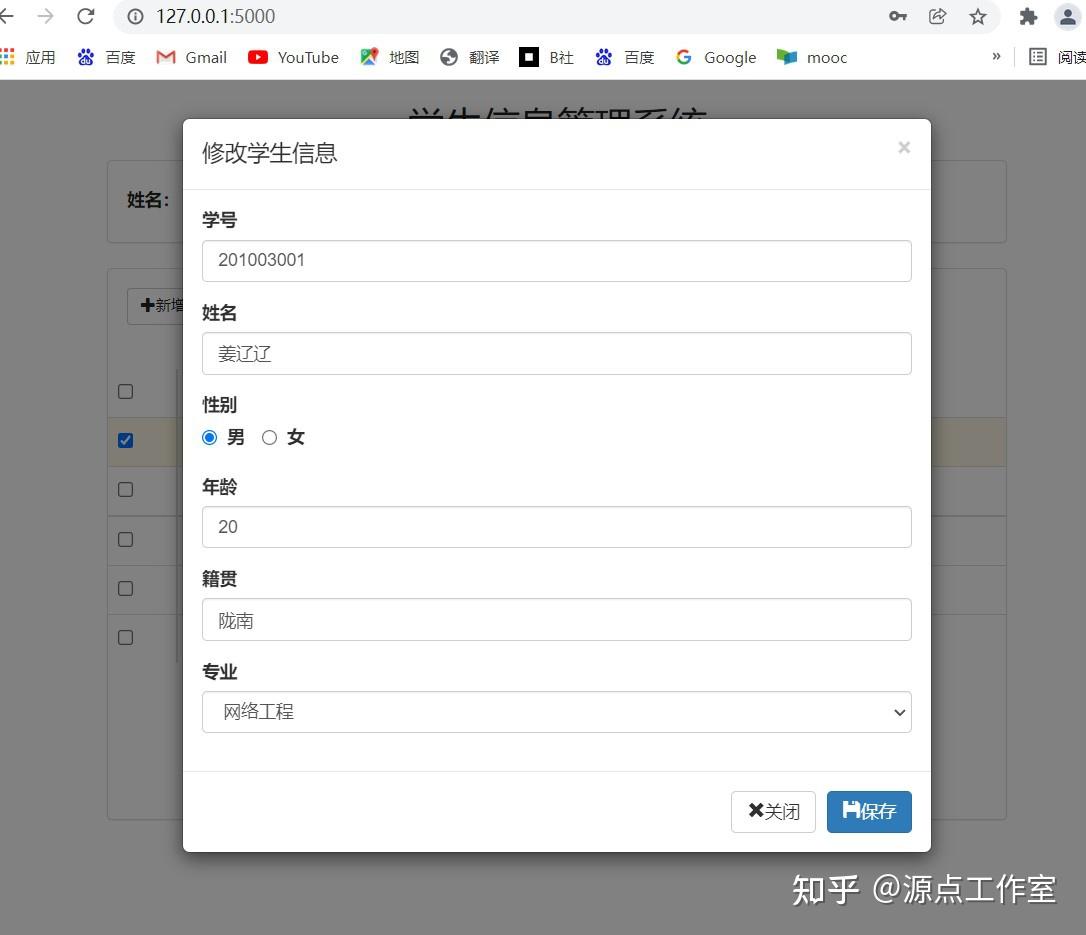1086x935 pixels.
Task: Click the password key icon in address bar
Action: coord(898,17)
